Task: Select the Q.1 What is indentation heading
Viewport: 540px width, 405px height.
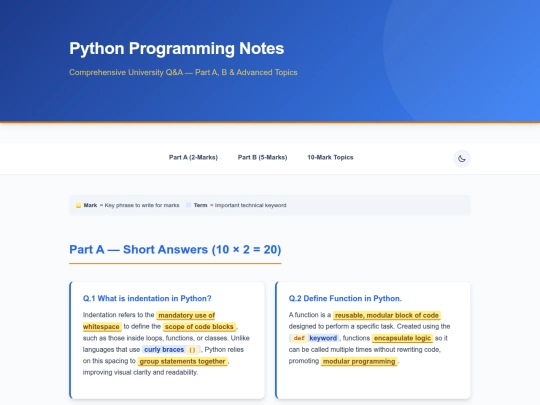Action: pyautogui.click(x=147, y=298)
